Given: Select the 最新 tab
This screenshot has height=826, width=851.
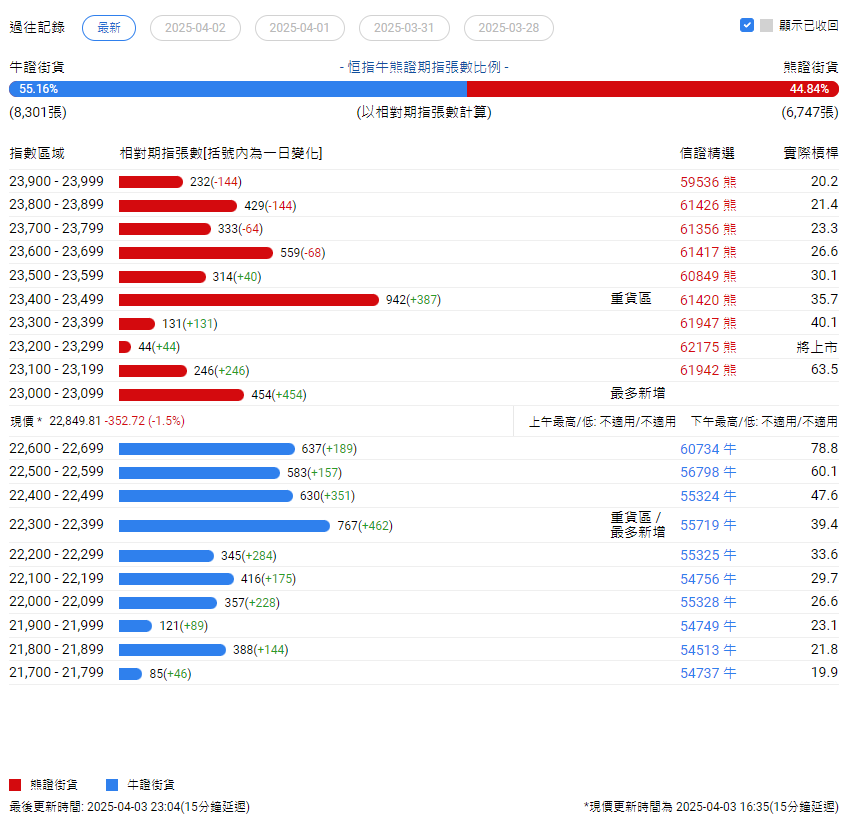Looking at the screenshot, I should [x=109, y=28].
